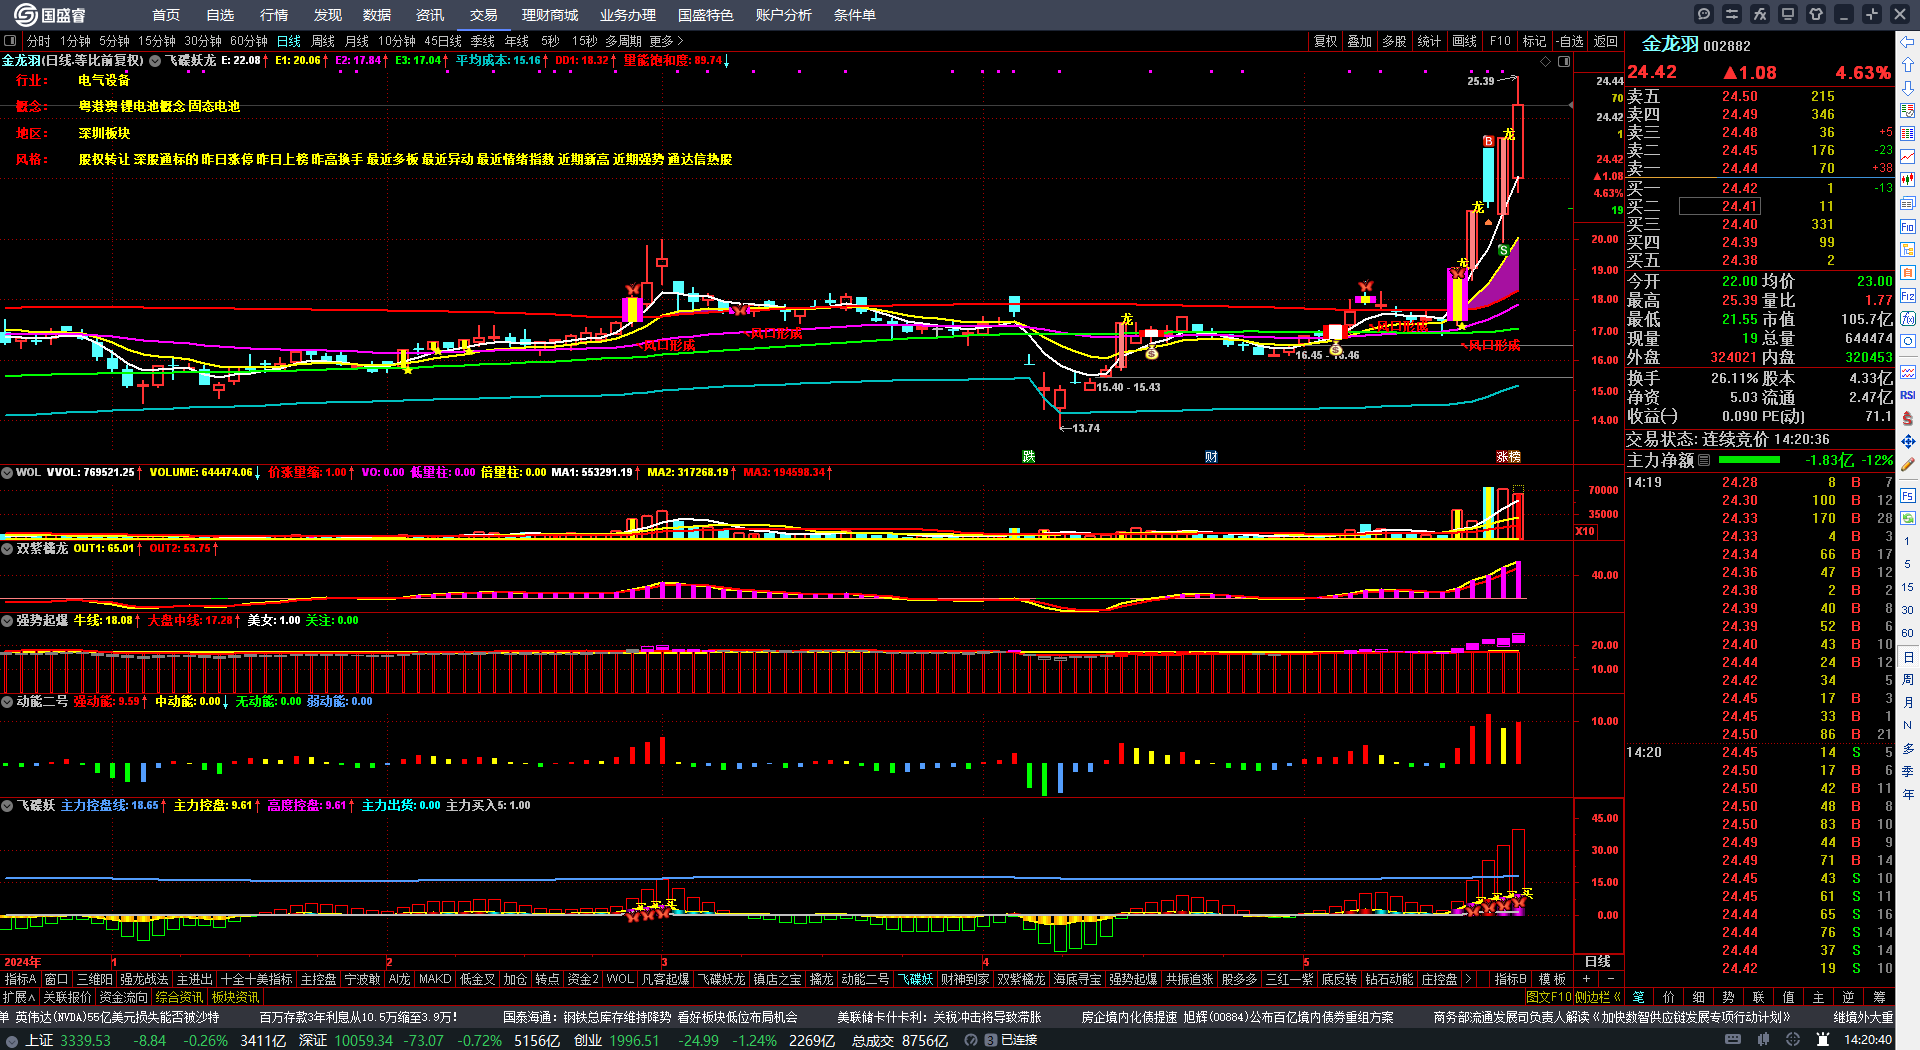Open 图文F10 link

[1549, 997]
